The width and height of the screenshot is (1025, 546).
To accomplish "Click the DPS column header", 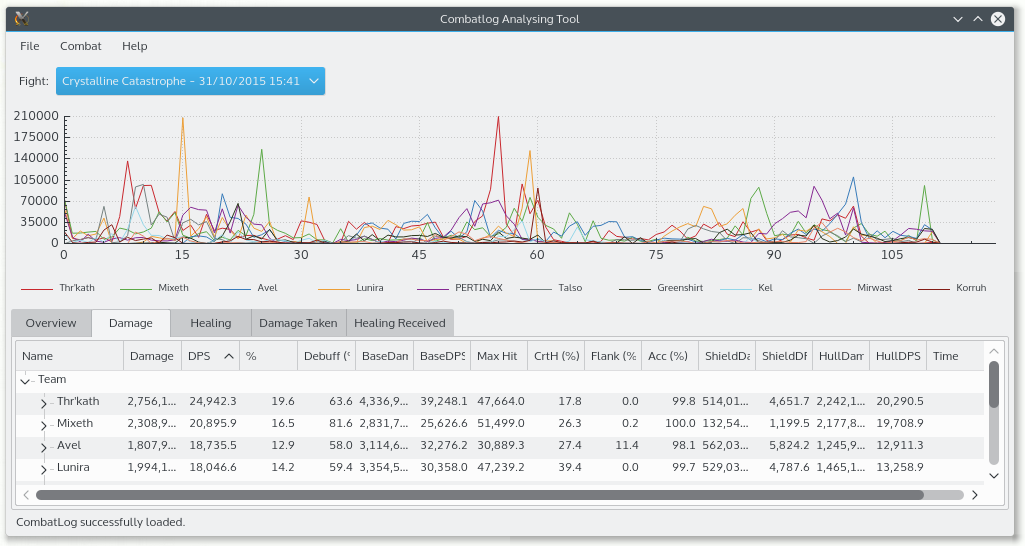I will (x=210, y=356).
